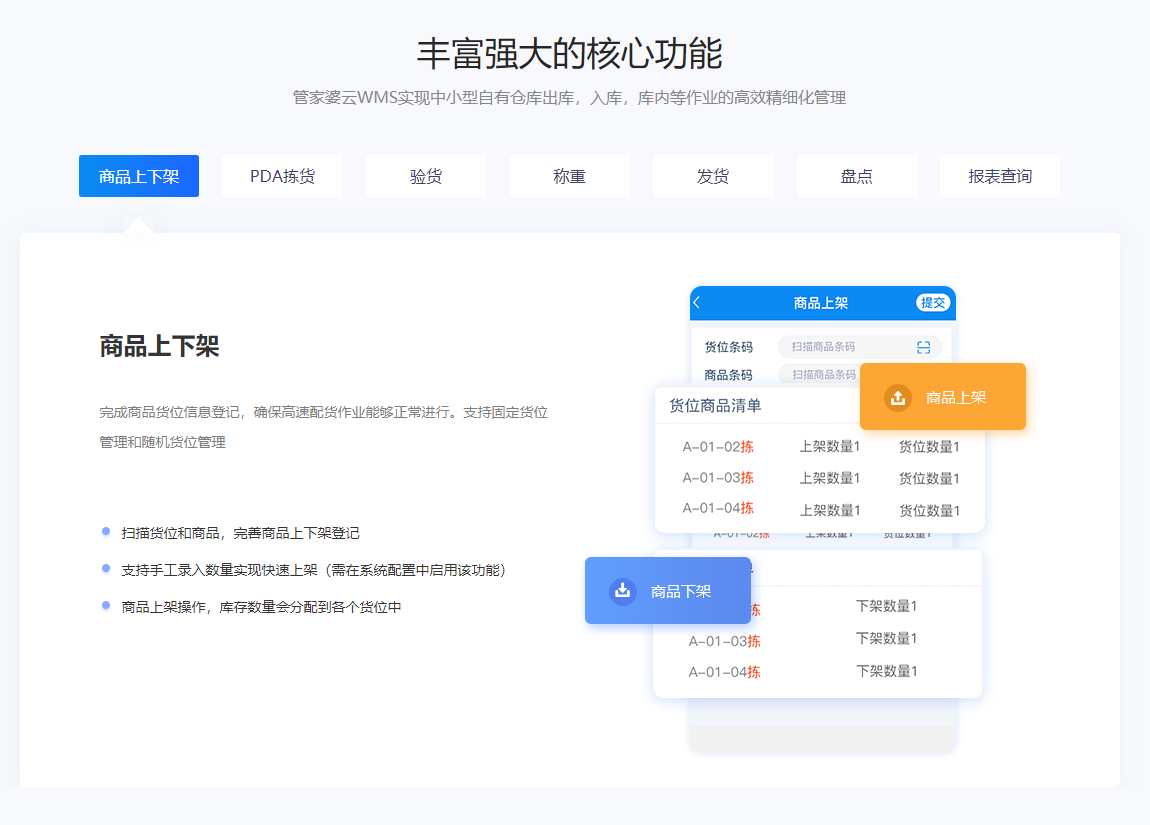
Task: Click the 完成商品货位信息登记 description paragraph
Action: tap(323, 427)
